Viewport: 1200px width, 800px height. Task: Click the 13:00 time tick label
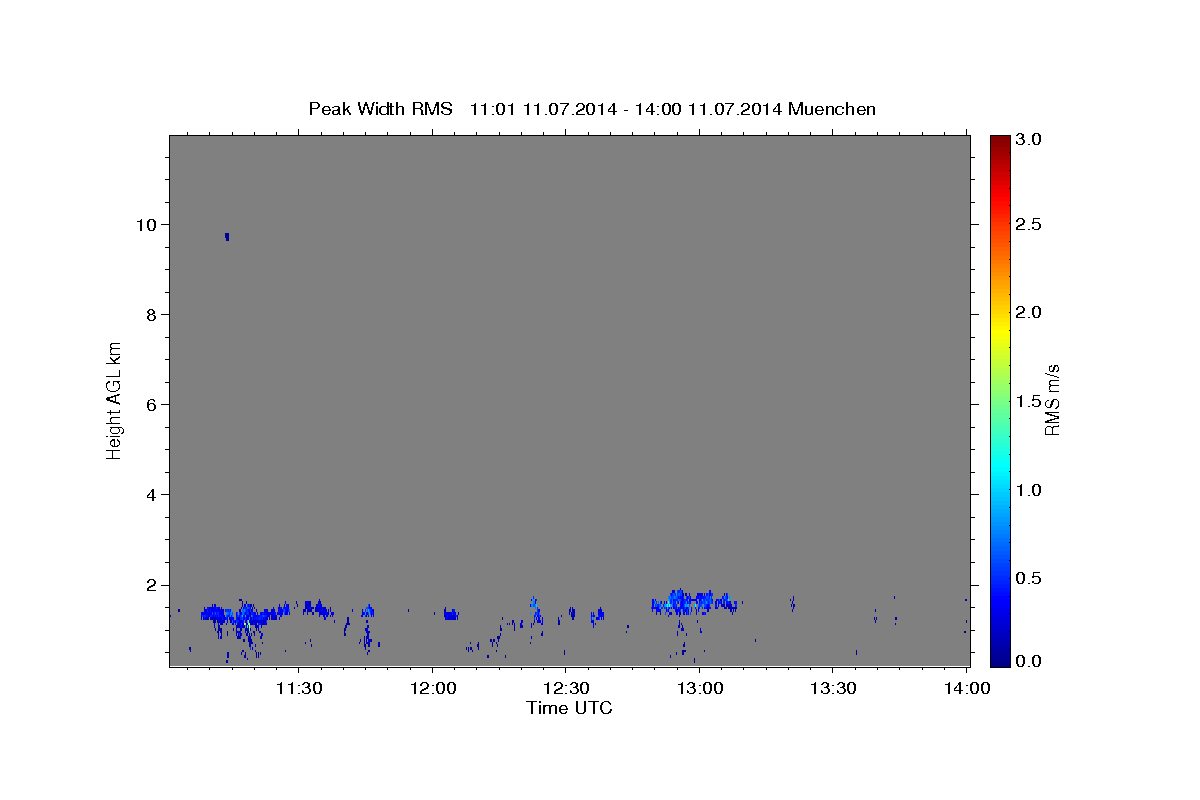tap(698, 688)
